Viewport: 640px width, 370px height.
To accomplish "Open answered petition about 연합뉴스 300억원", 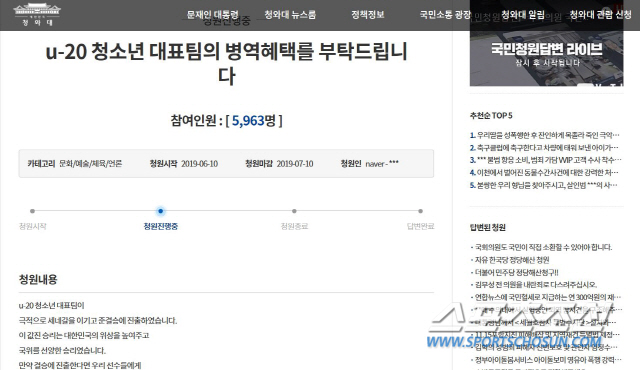I will [x=548, y=297].
